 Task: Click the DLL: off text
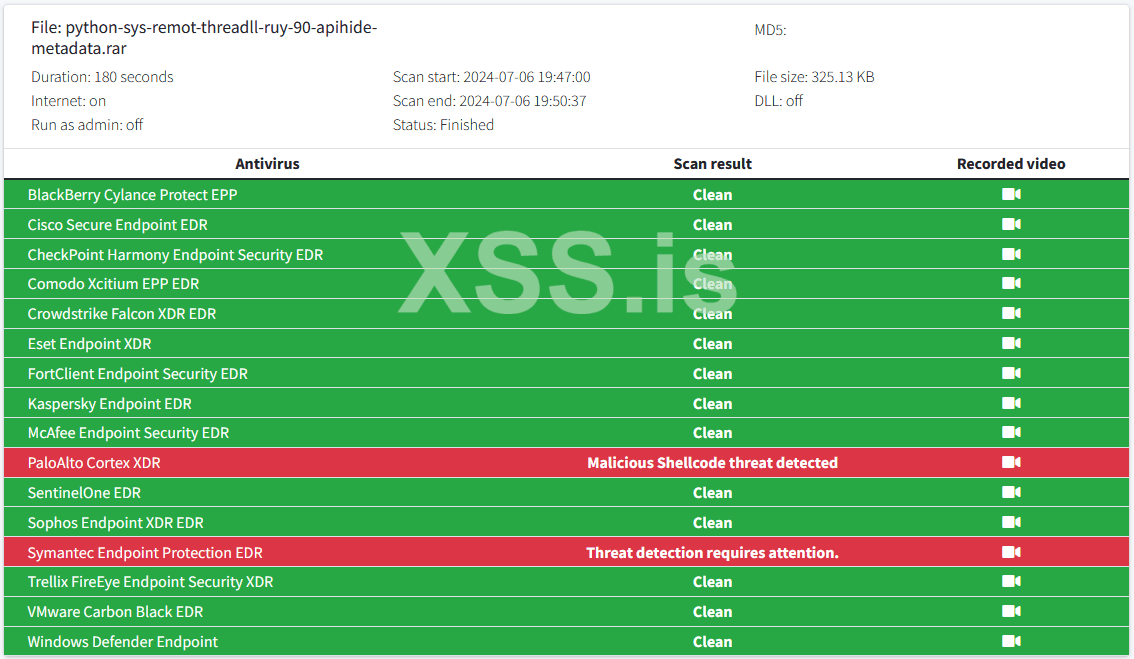tap(778, 101)
